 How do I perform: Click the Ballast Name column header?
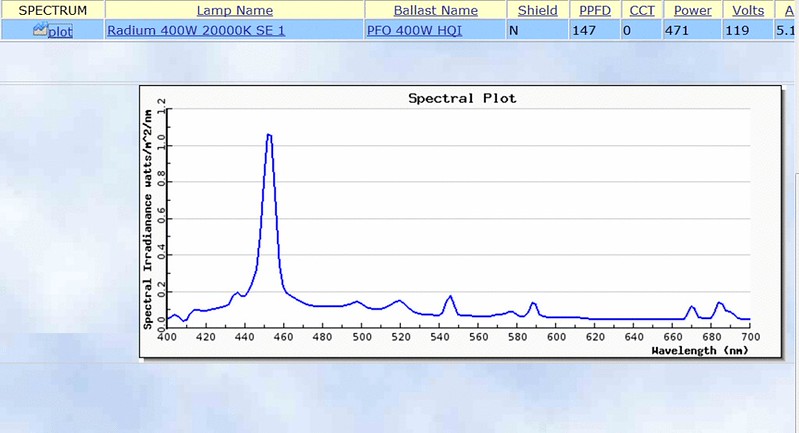pos(435,10)
